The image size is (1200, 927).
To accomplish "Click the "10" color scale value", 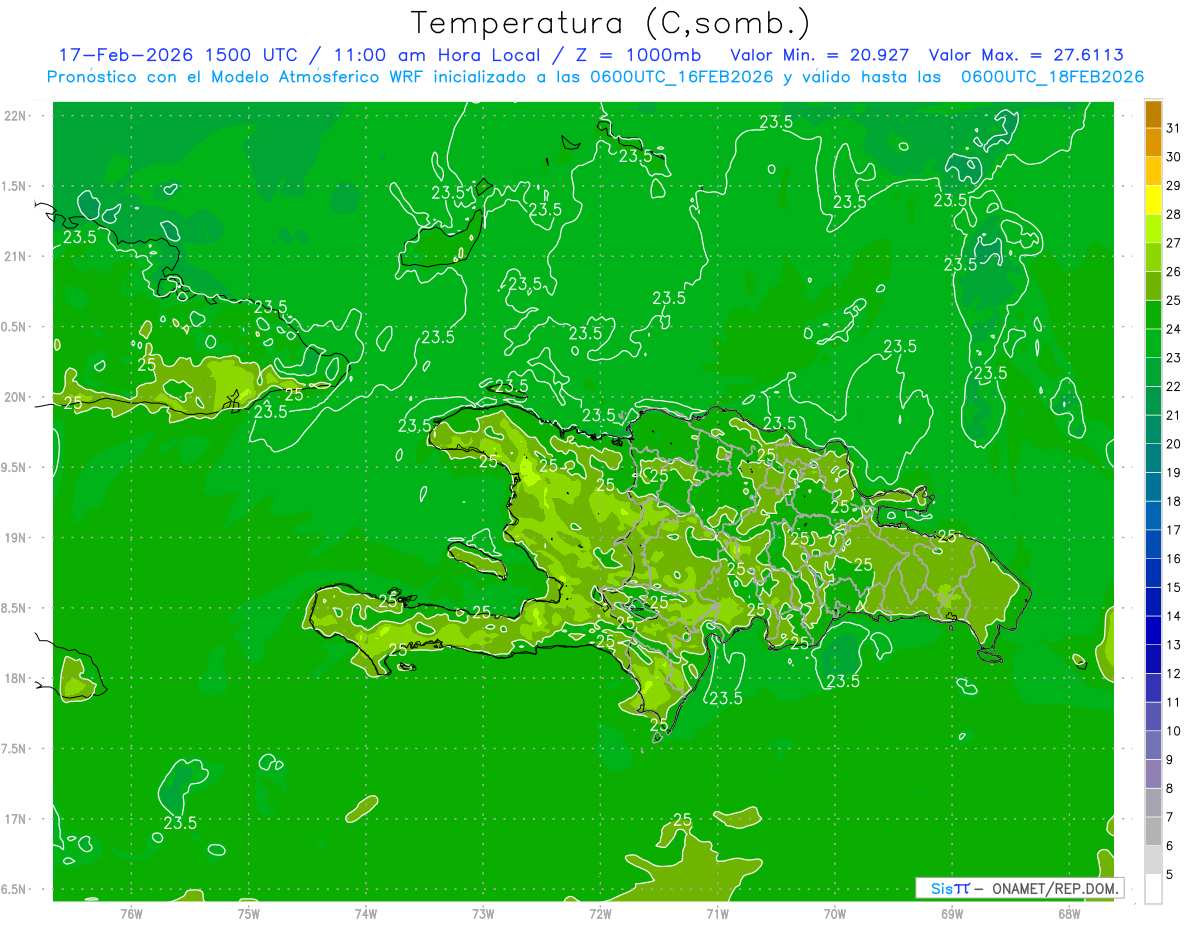I will coord(1174,731).
